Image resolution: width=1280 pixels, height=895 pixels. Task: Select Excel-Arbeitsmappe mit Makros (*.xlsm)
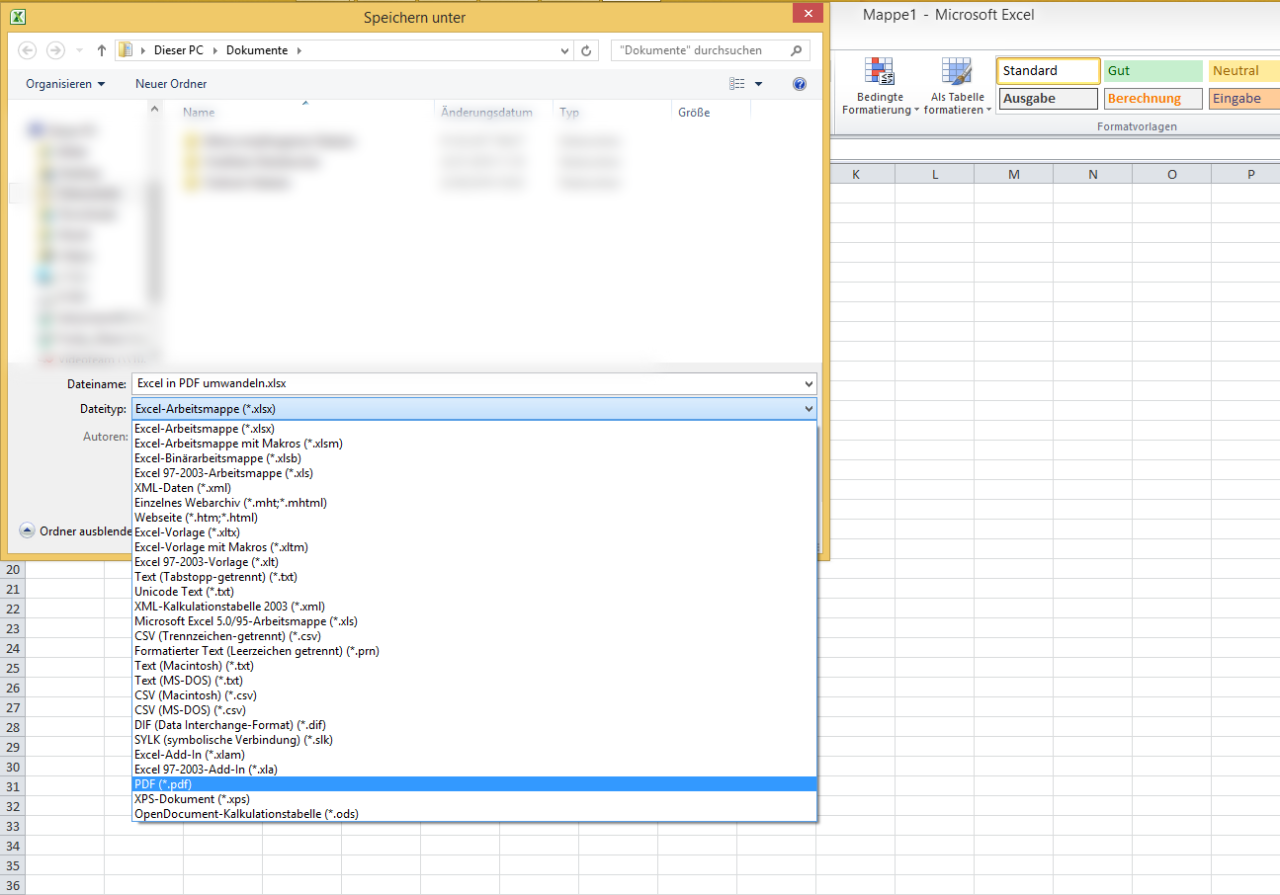click(x=475, y=443)
